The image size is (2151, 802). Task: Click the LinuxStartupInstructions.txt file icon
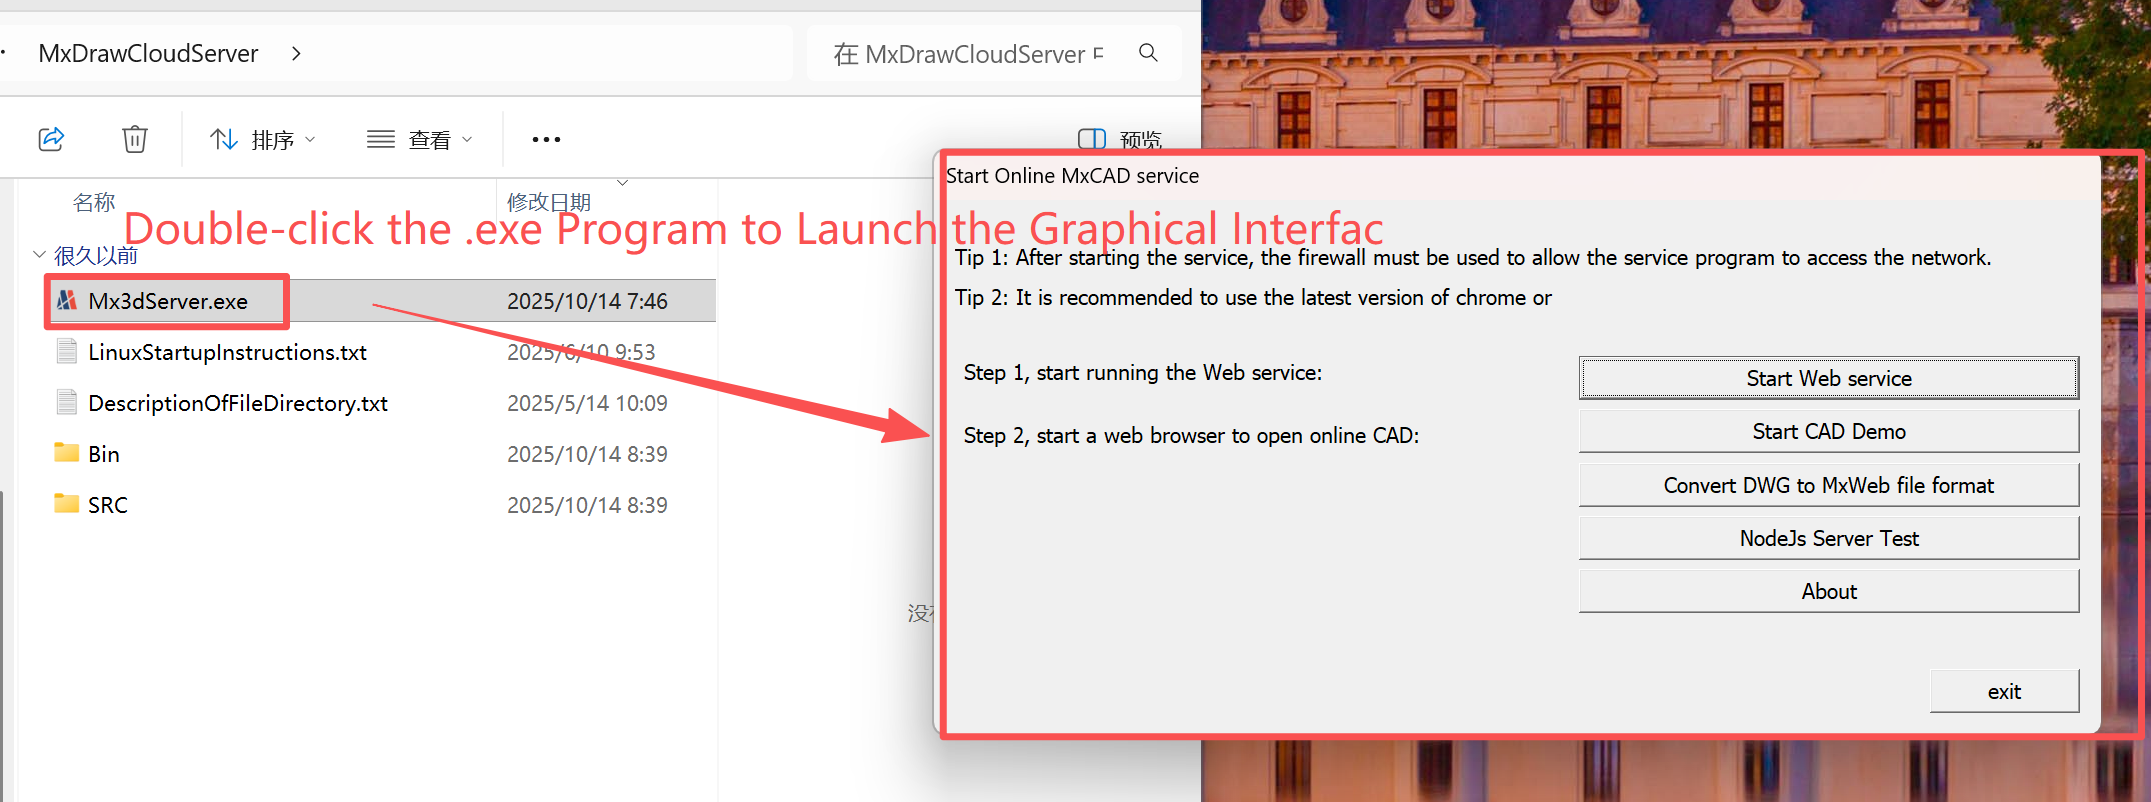[x=67, y=351]
